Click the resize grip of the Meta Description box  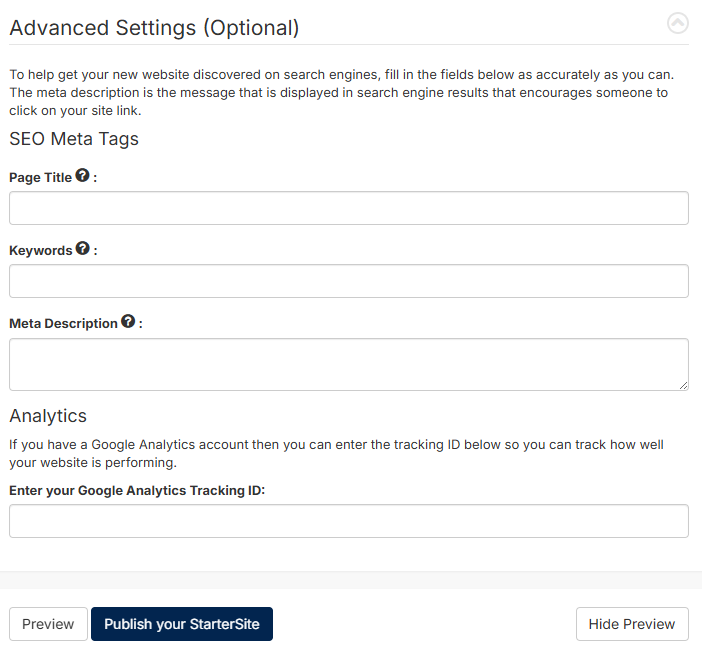[683, 385]
